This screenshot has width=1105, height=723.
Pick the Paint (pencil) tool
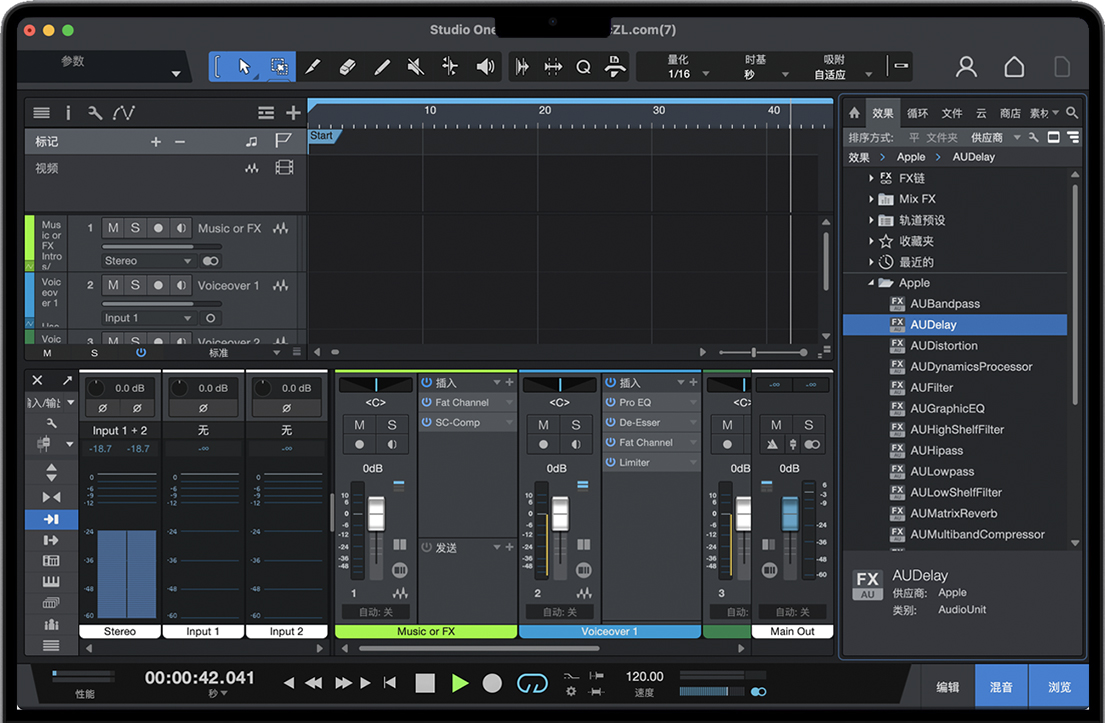tap(381, 67)
